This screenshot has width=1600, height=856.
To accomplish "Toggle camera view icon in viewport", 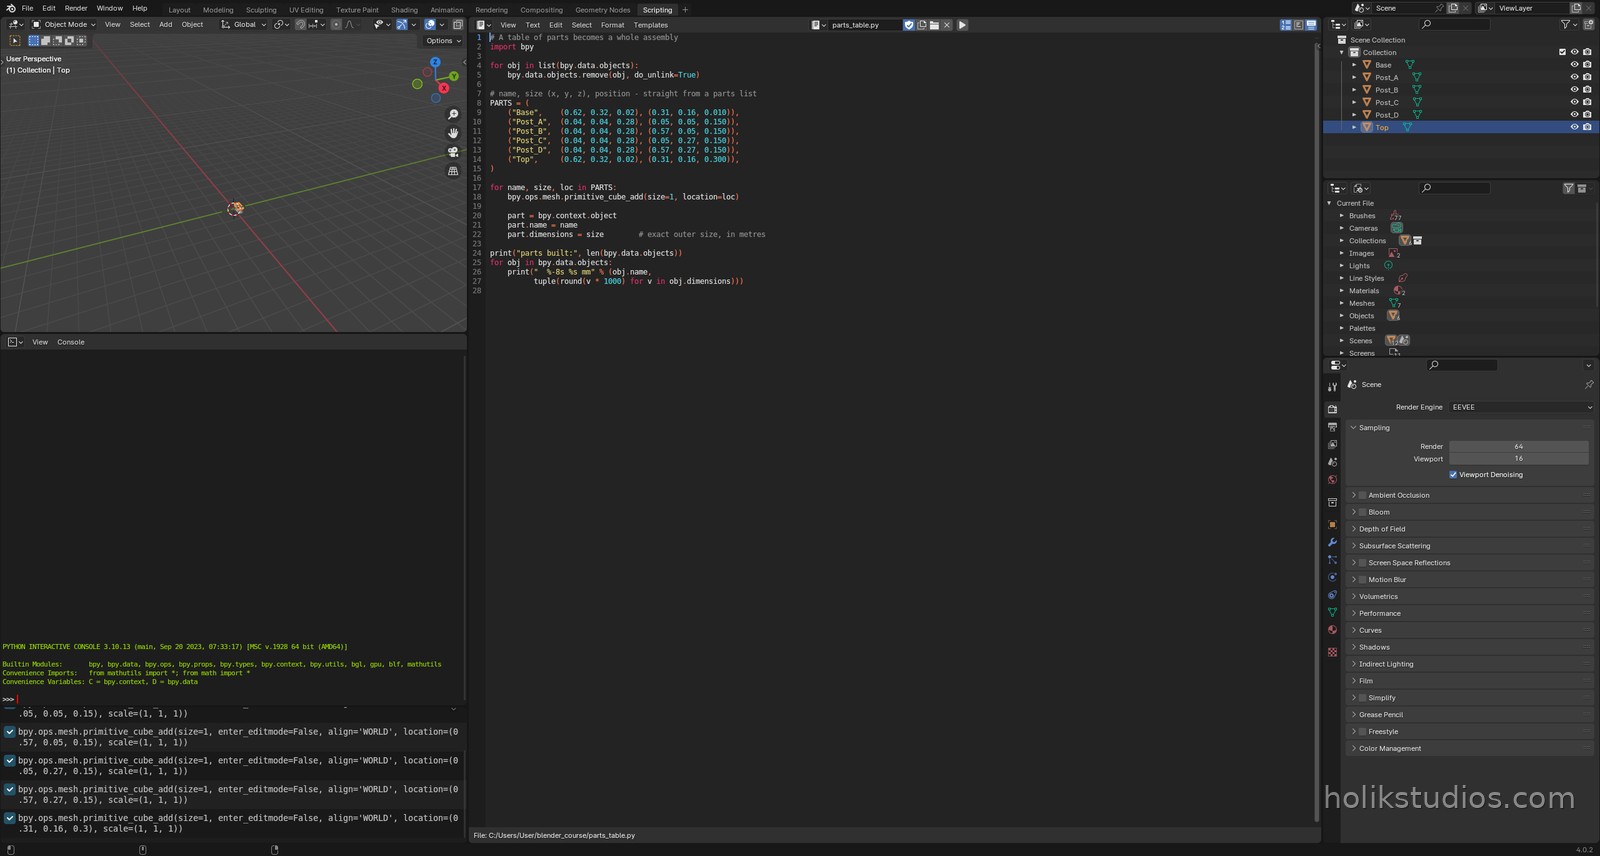I will 453,152.
